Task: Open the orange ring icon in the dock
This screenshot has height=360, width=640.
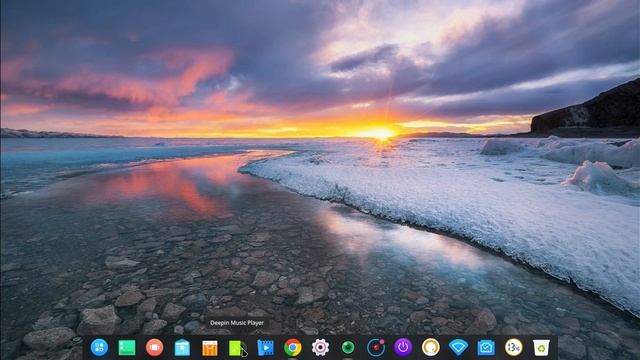Action: pos(431,347)
